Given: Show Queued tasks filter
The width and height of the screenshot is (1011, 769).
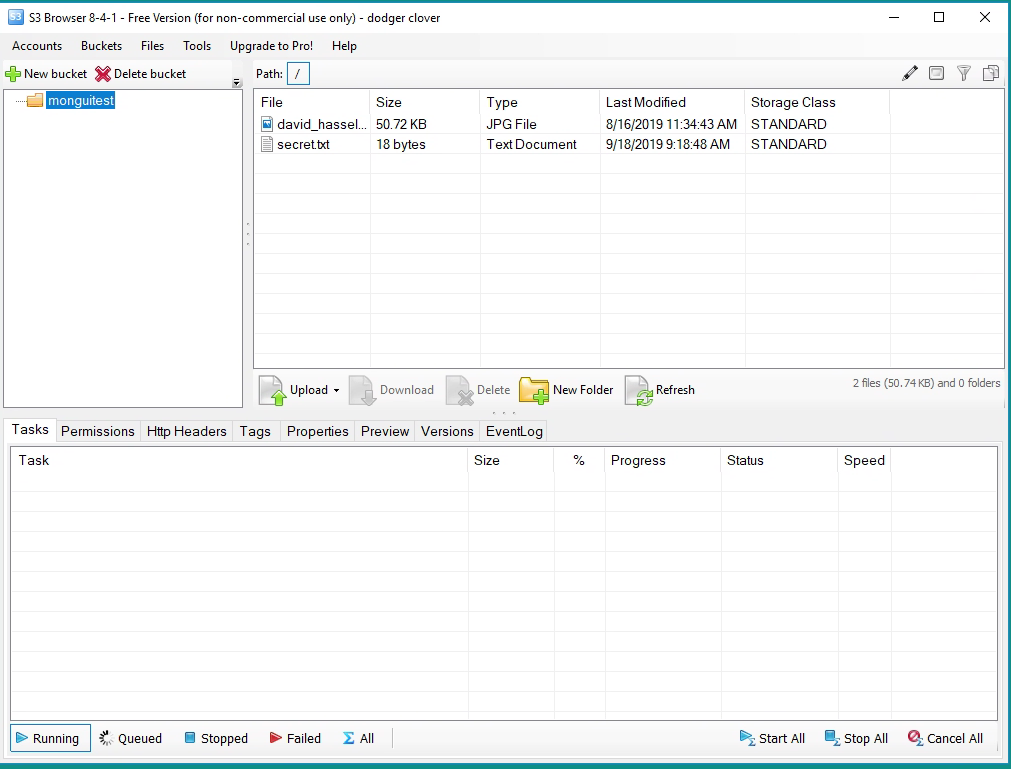Looking at the screenshot, I should coord(131,738).
